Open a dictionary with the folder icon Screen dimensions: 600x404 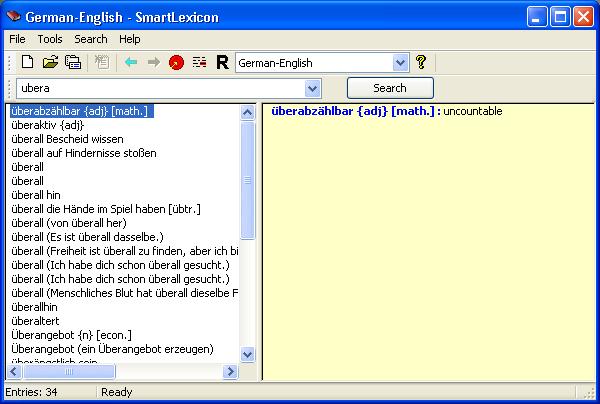[x=50, y=62]
